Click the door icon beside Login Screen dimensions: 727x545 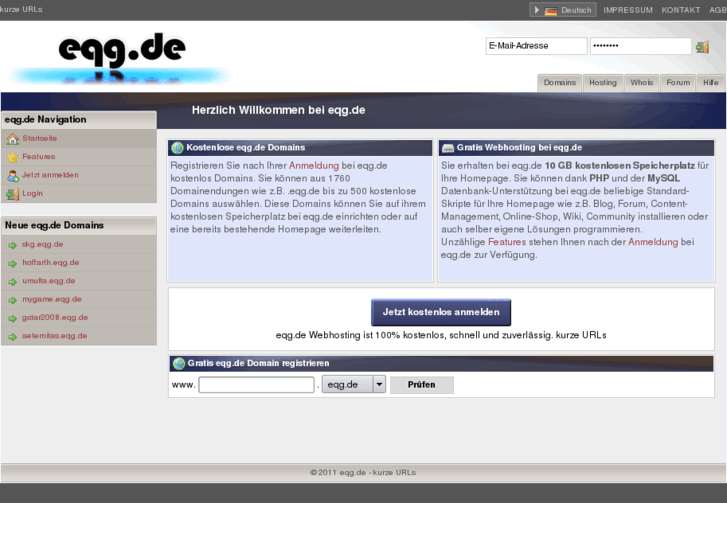tap(13, 194)
